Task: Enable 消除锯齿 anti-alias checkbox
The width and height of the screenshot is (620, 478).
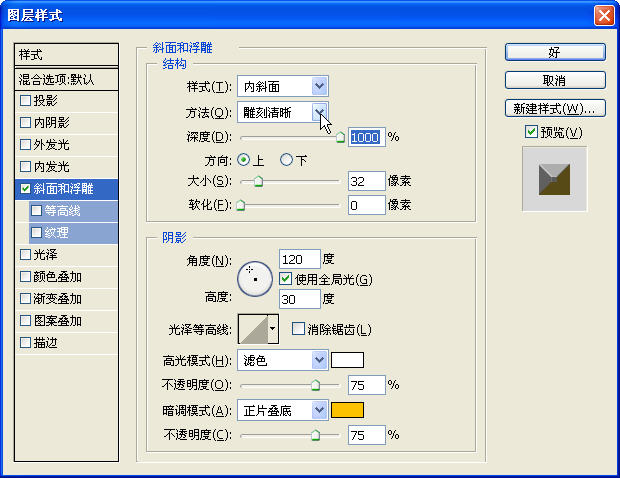Action: tap(298, 329)
